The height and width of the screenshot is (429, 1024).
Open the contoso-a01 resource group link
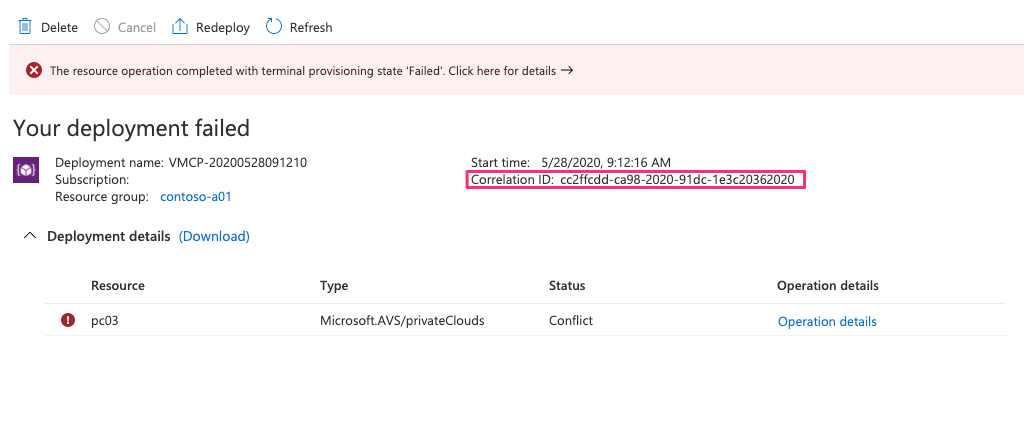196,197
